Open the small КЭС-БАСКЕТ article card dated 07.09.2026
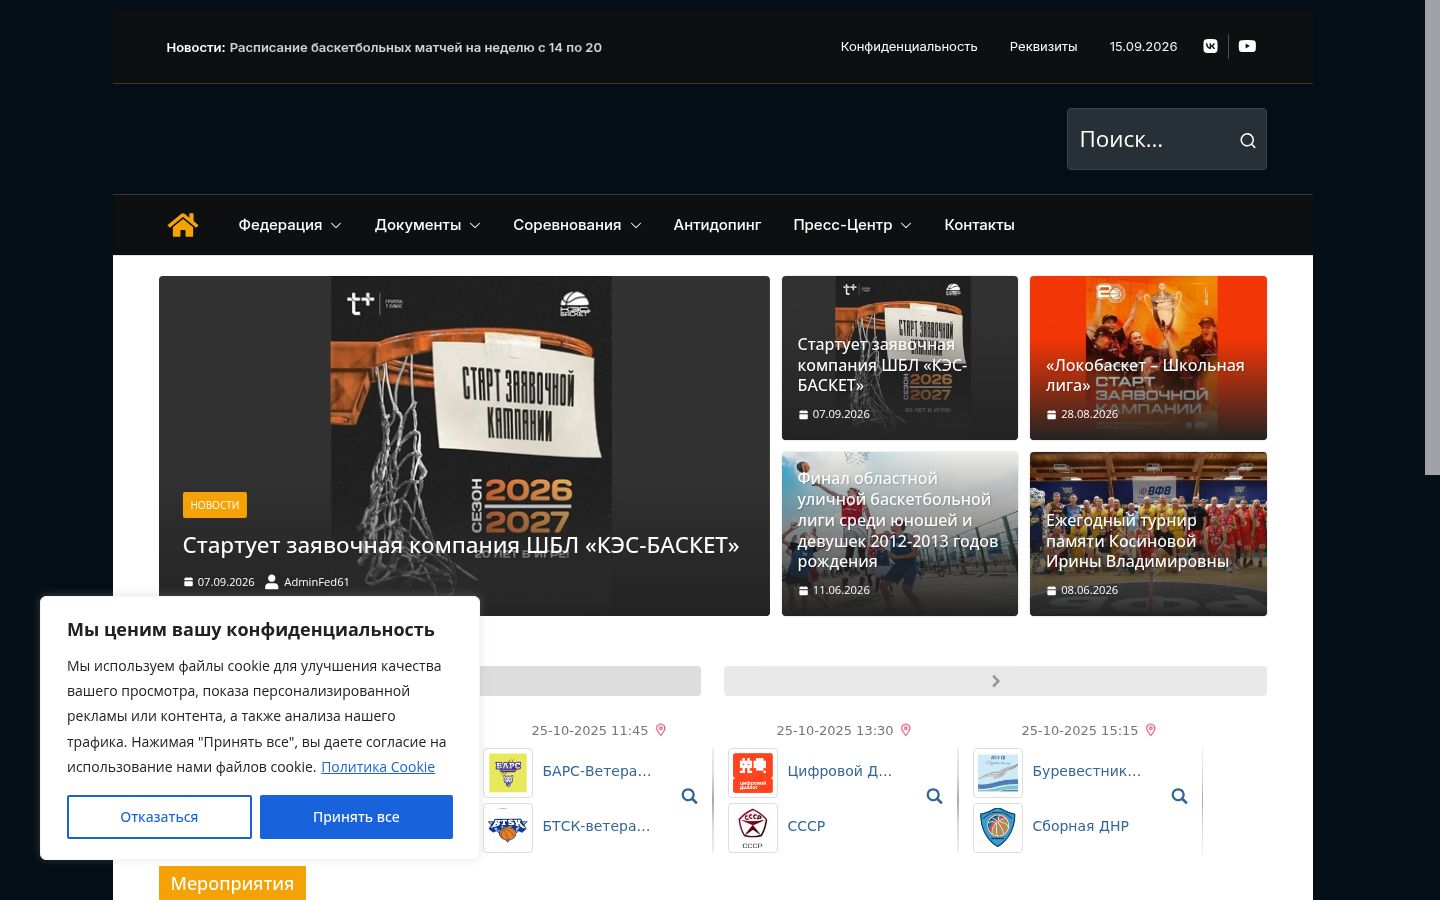This screenshot has height=900, width=1440. (x=900, y=358)
